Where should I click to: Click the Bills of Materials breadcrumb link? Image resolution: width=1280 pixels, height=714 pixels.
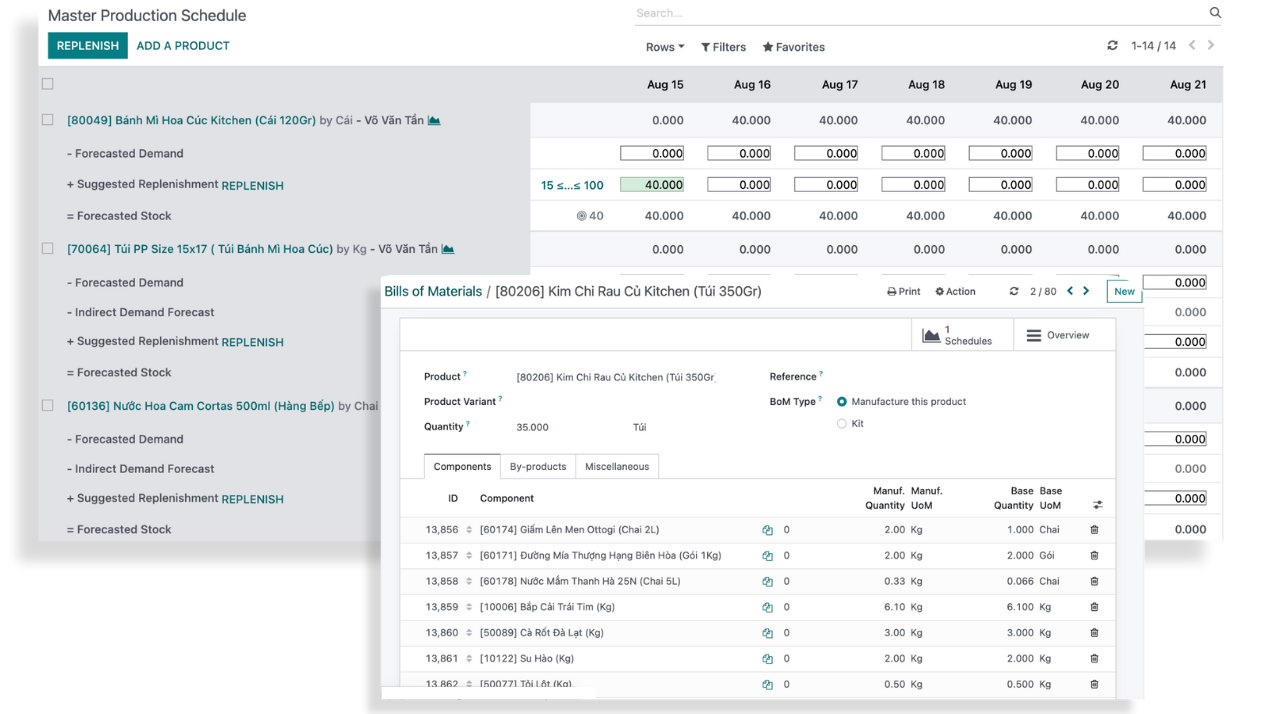(433, 291)
